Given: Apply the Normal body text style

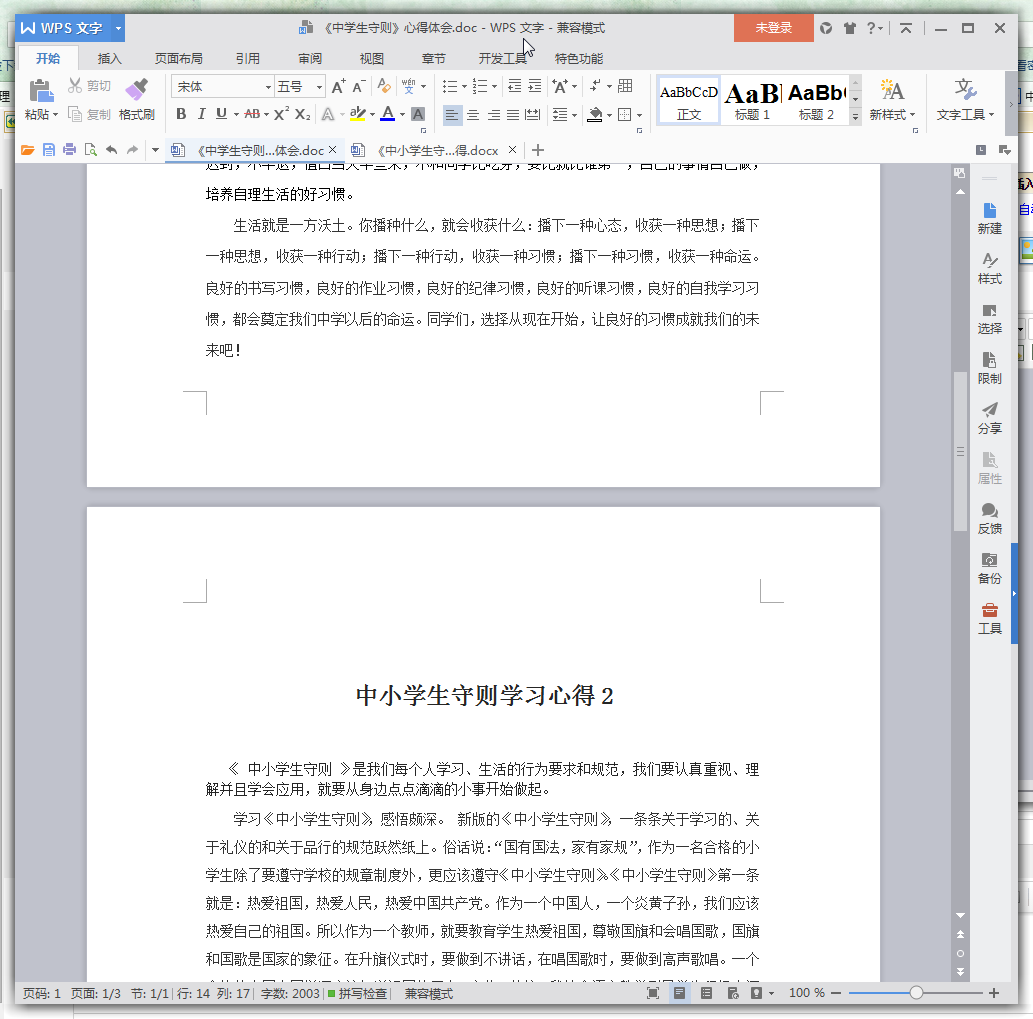Looking at the screenshot, I should coord(688,99).
